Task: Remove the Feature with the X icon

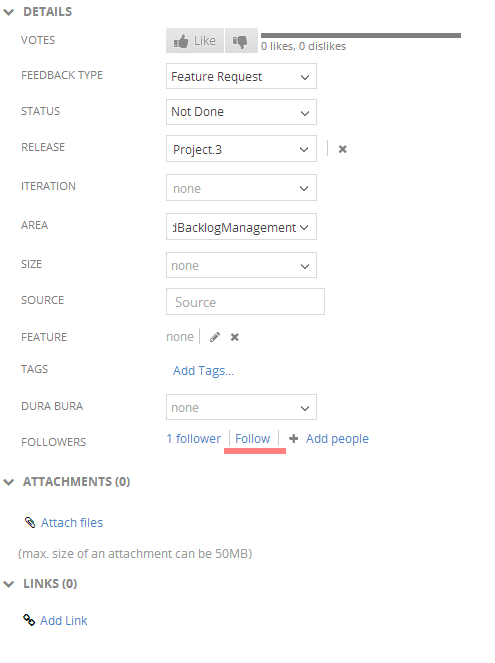Action: tap(235, 337)
